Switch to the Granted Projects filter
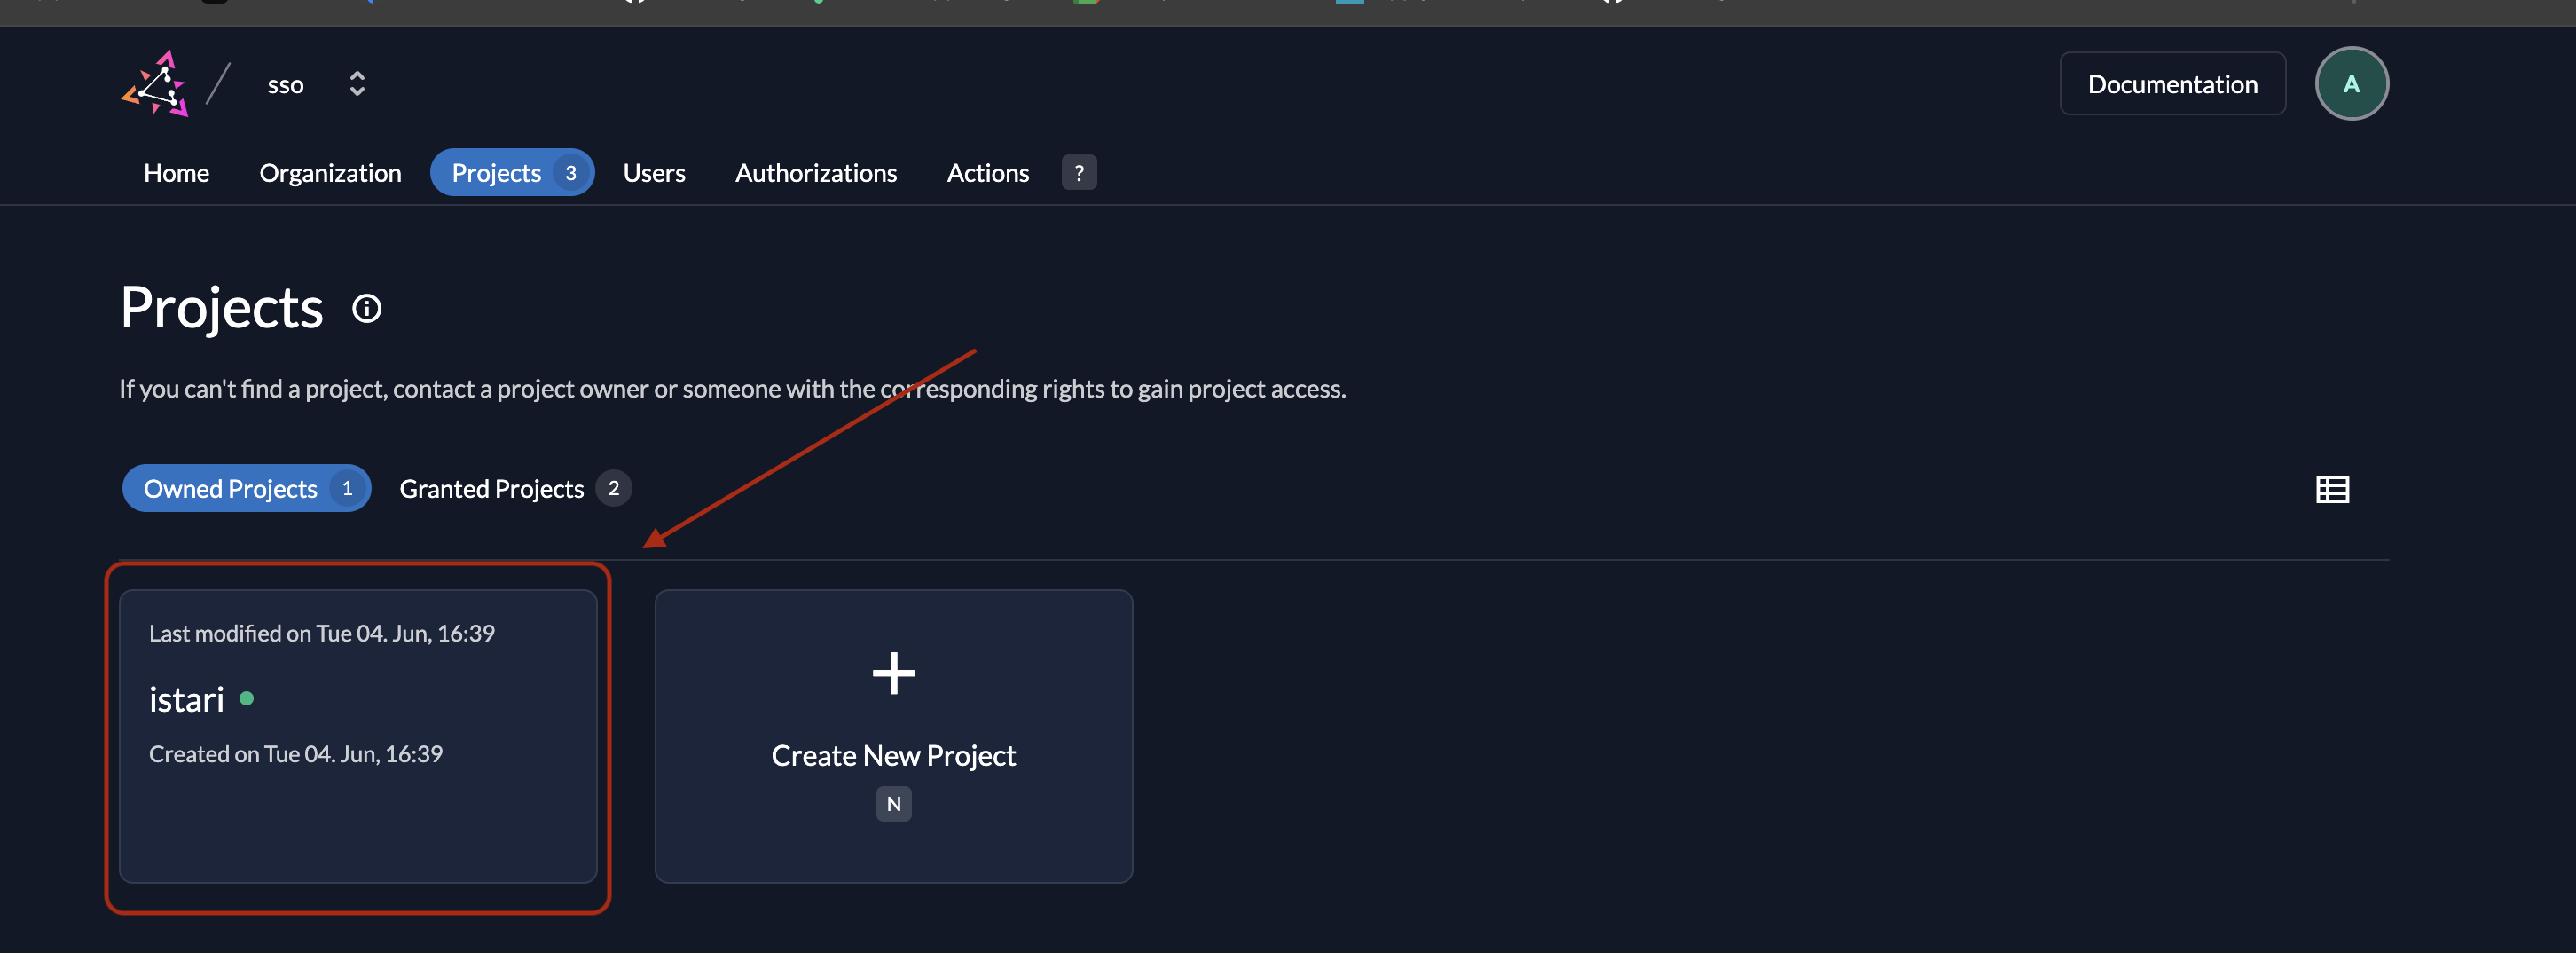This screenshot has width=2576, height=953. pos(491,488)
